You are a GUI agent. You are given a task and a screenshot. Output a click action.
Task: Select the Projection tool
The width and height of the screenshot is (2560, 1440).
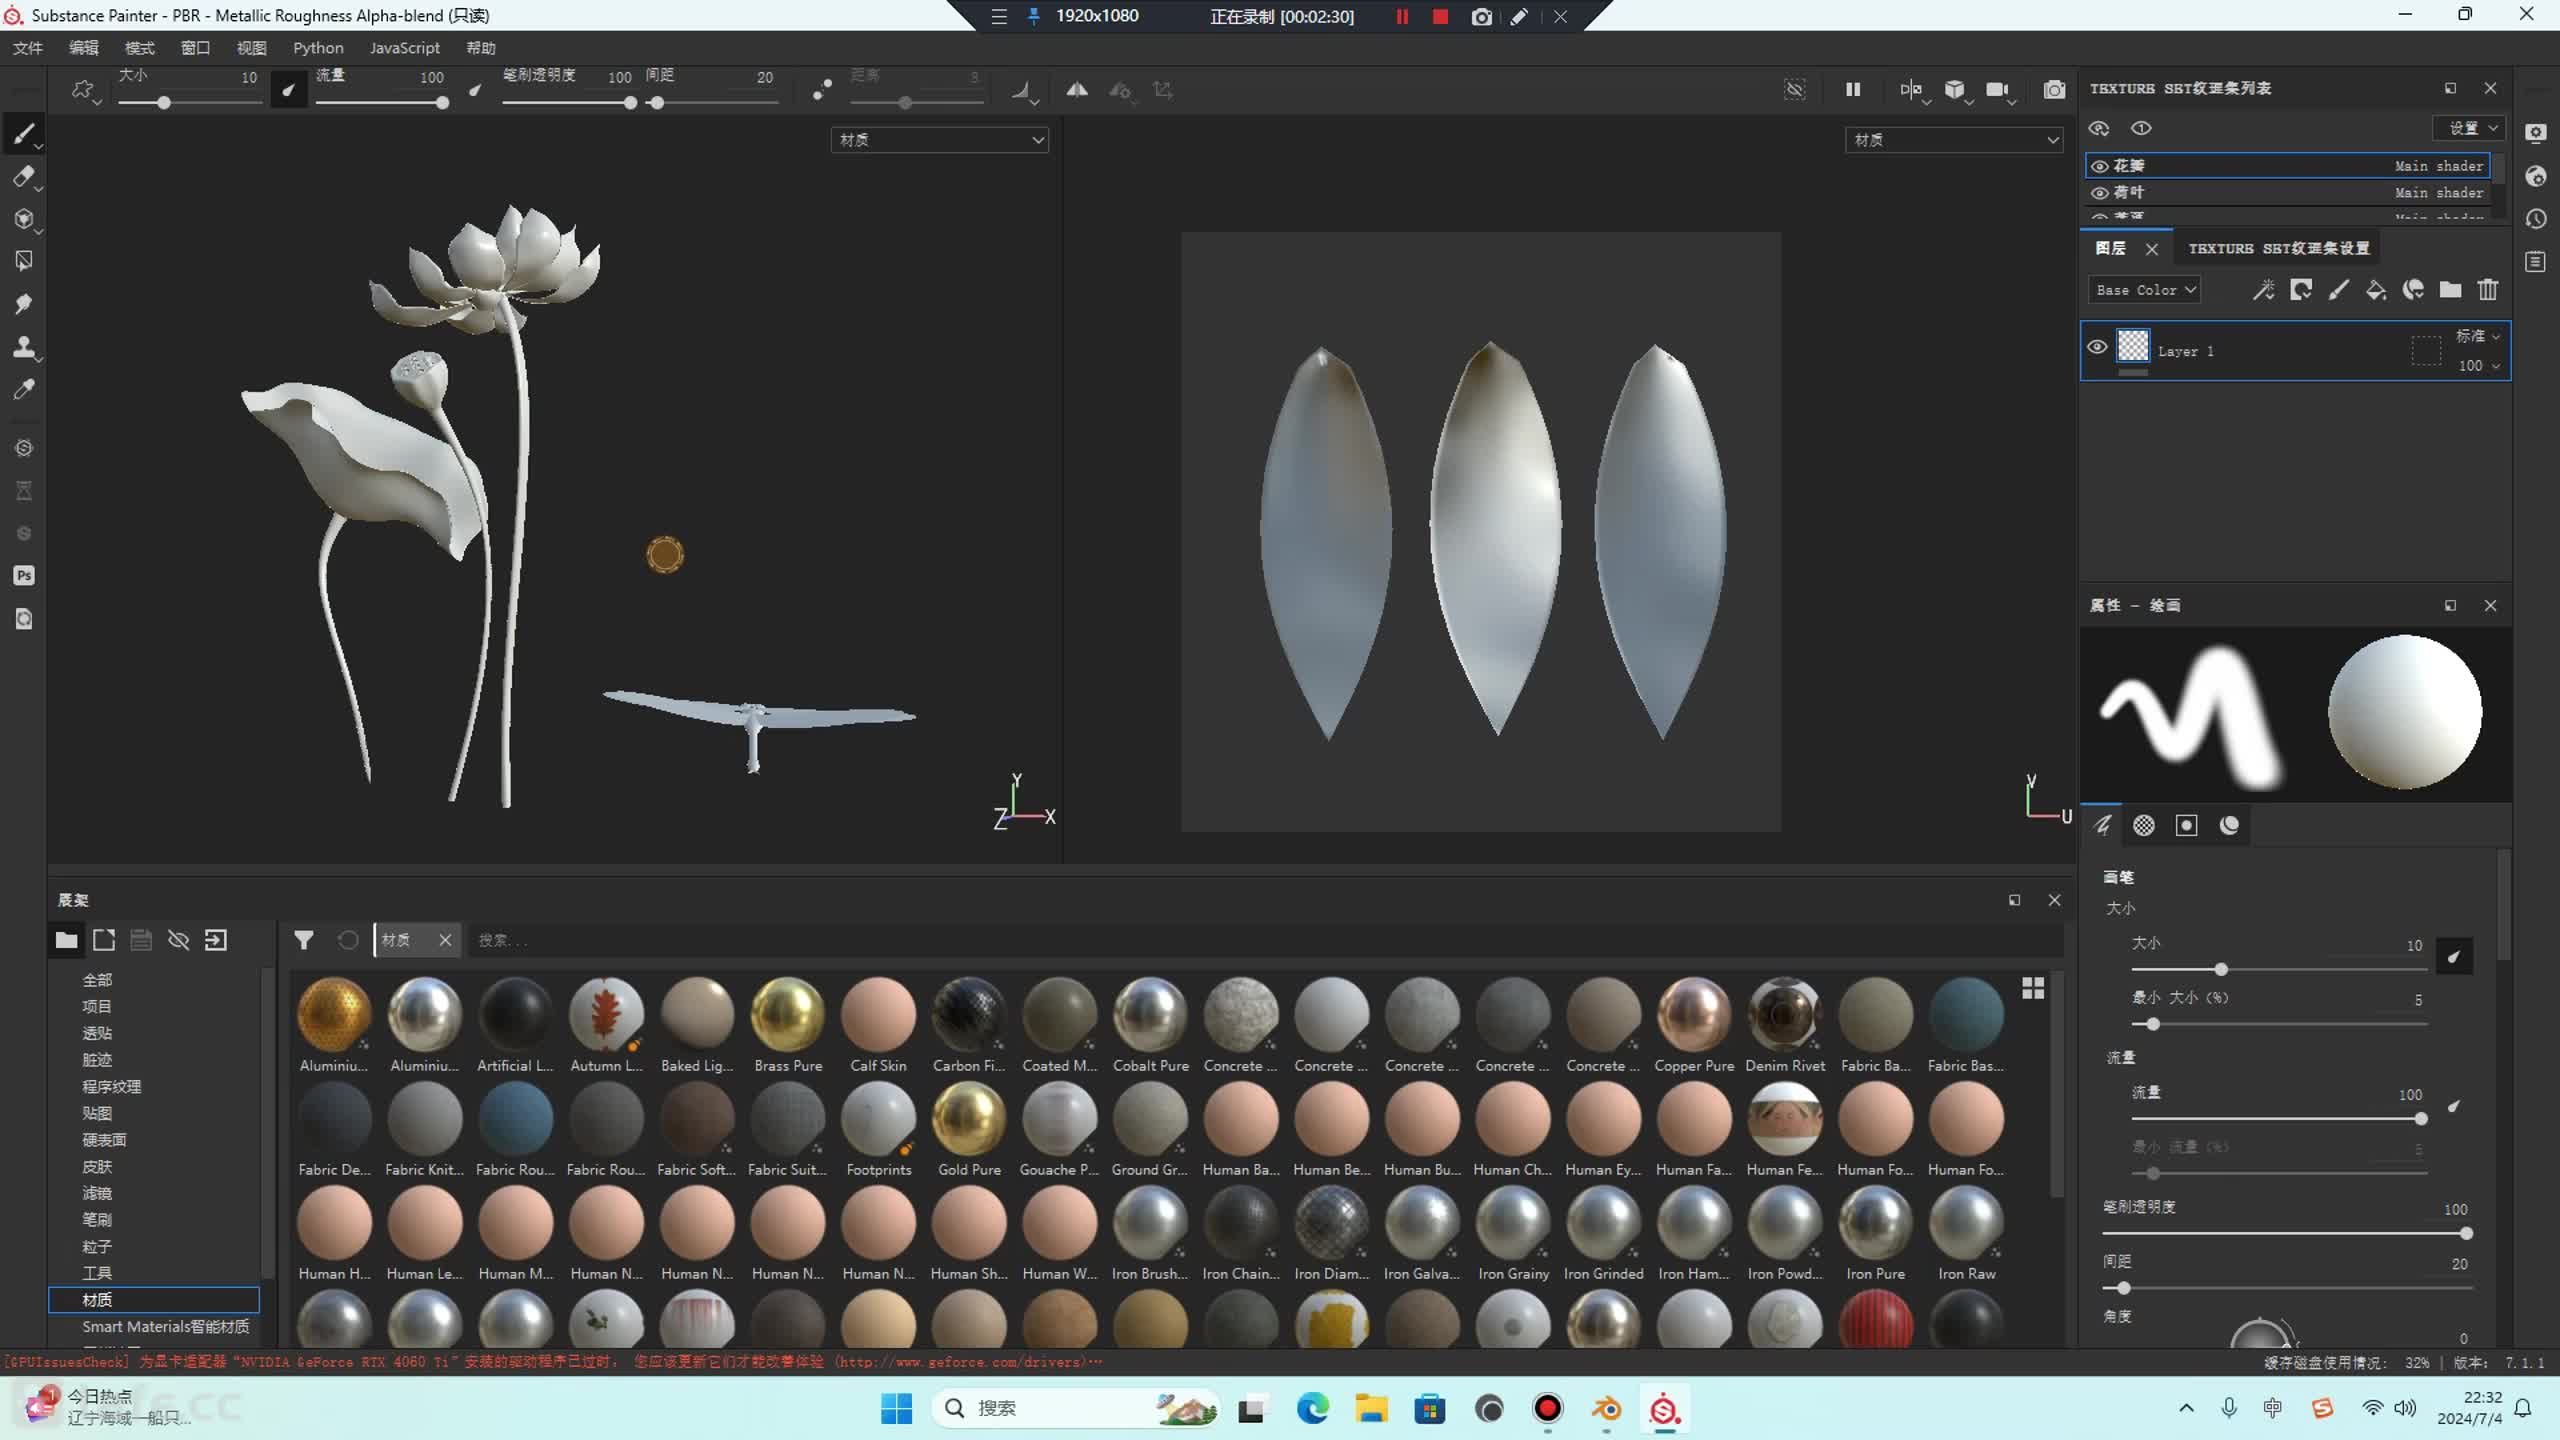click(24, 219)
